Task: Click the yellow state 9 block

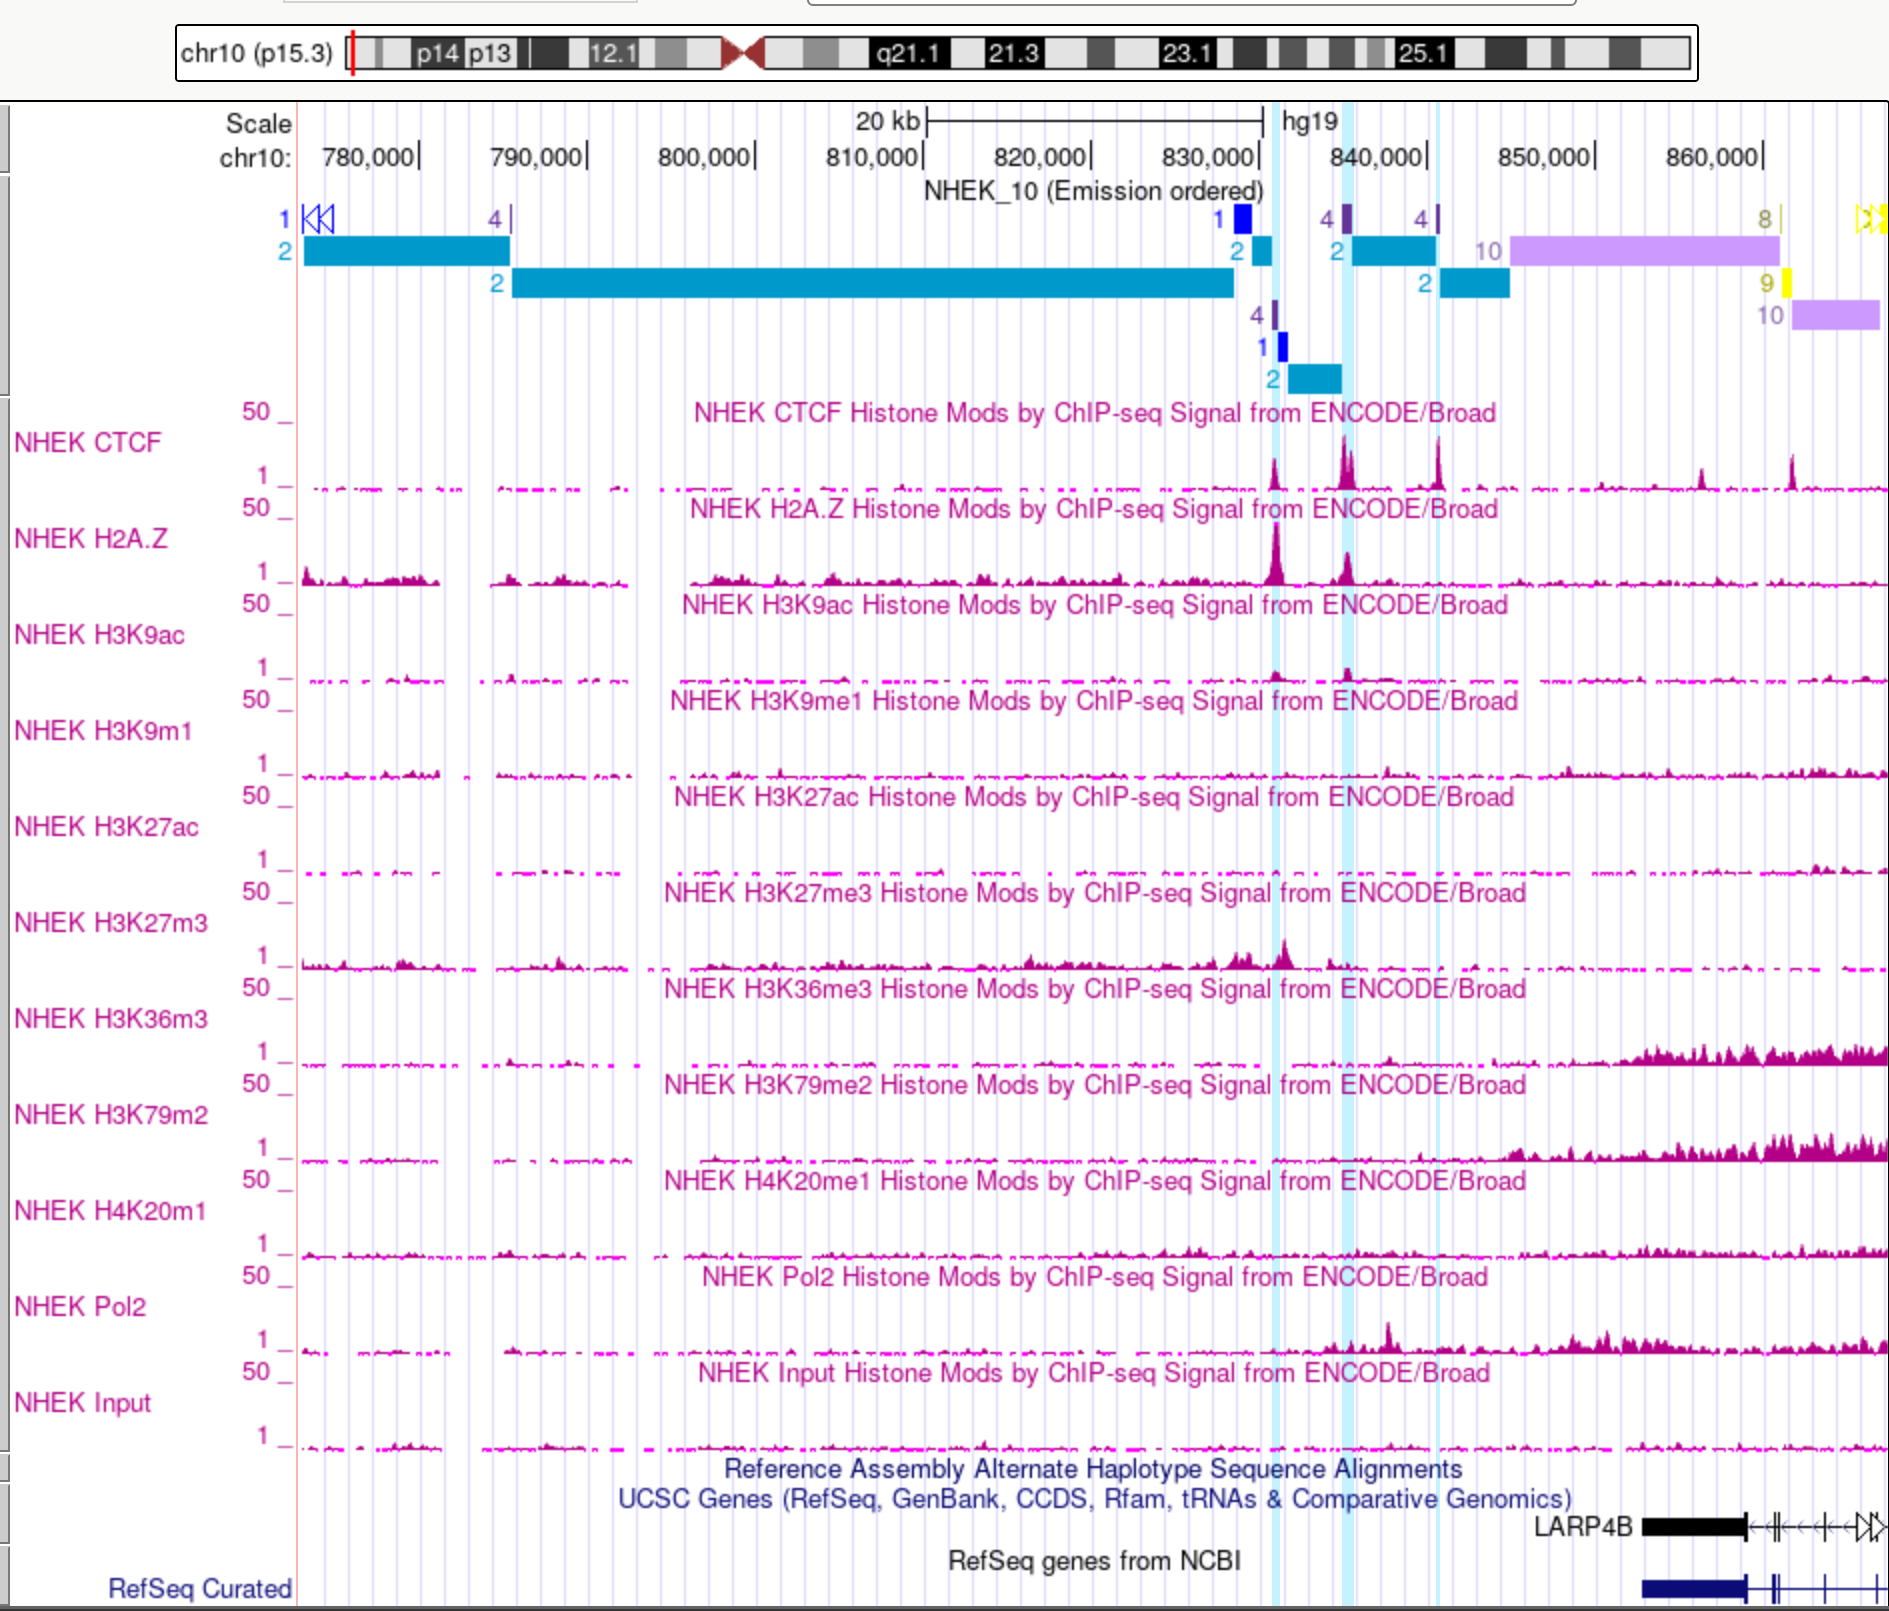Action: pyautogui.click(x=1787, y=283)
